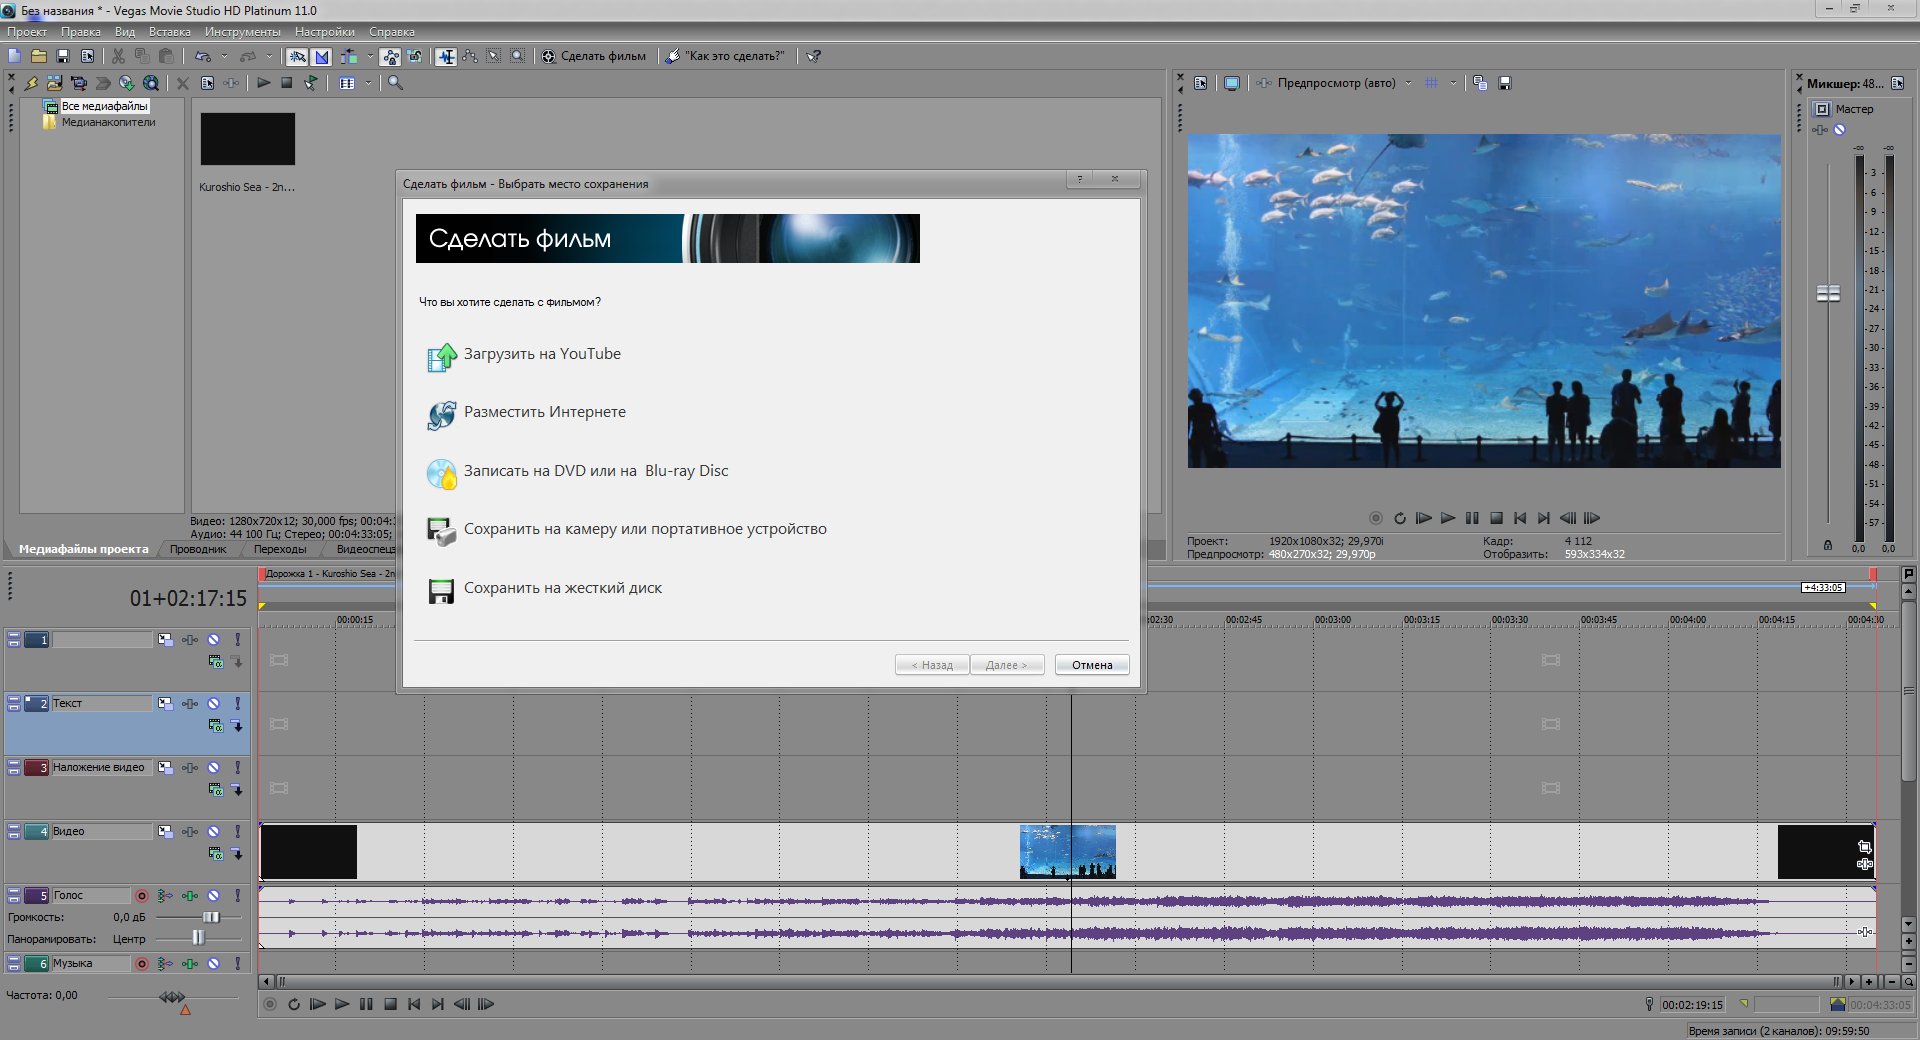Toggle the Auto Ripple icon
This screenshot has height=1040, width=1920.
348,57
